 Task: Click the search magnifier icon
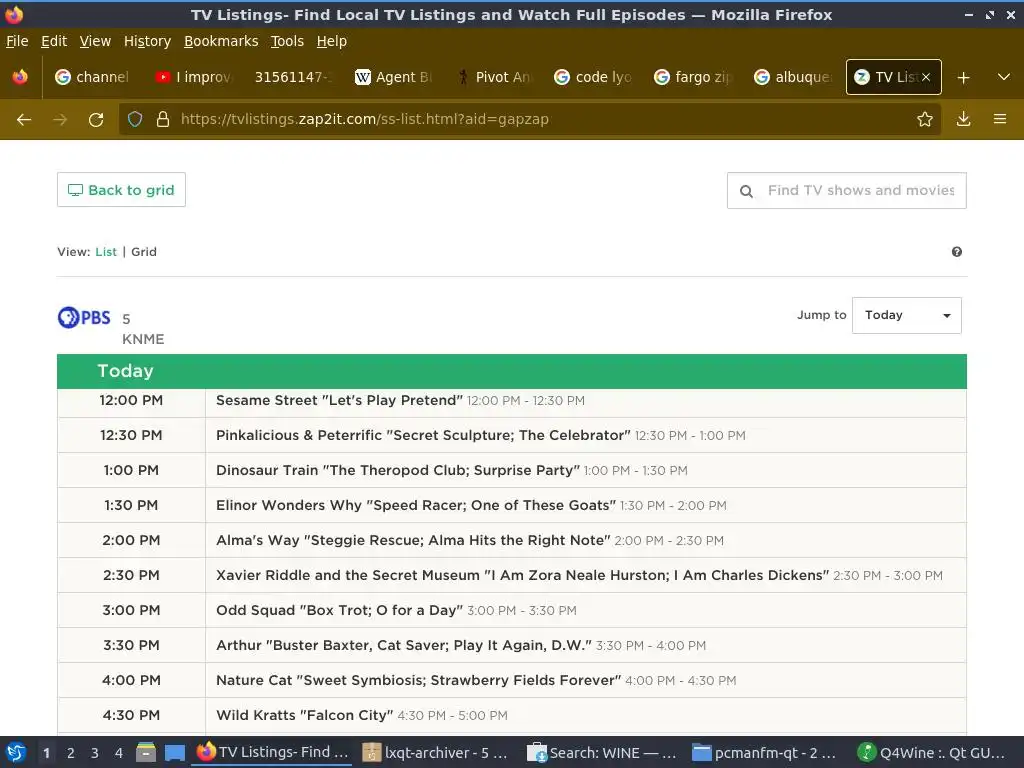[746, 191]
